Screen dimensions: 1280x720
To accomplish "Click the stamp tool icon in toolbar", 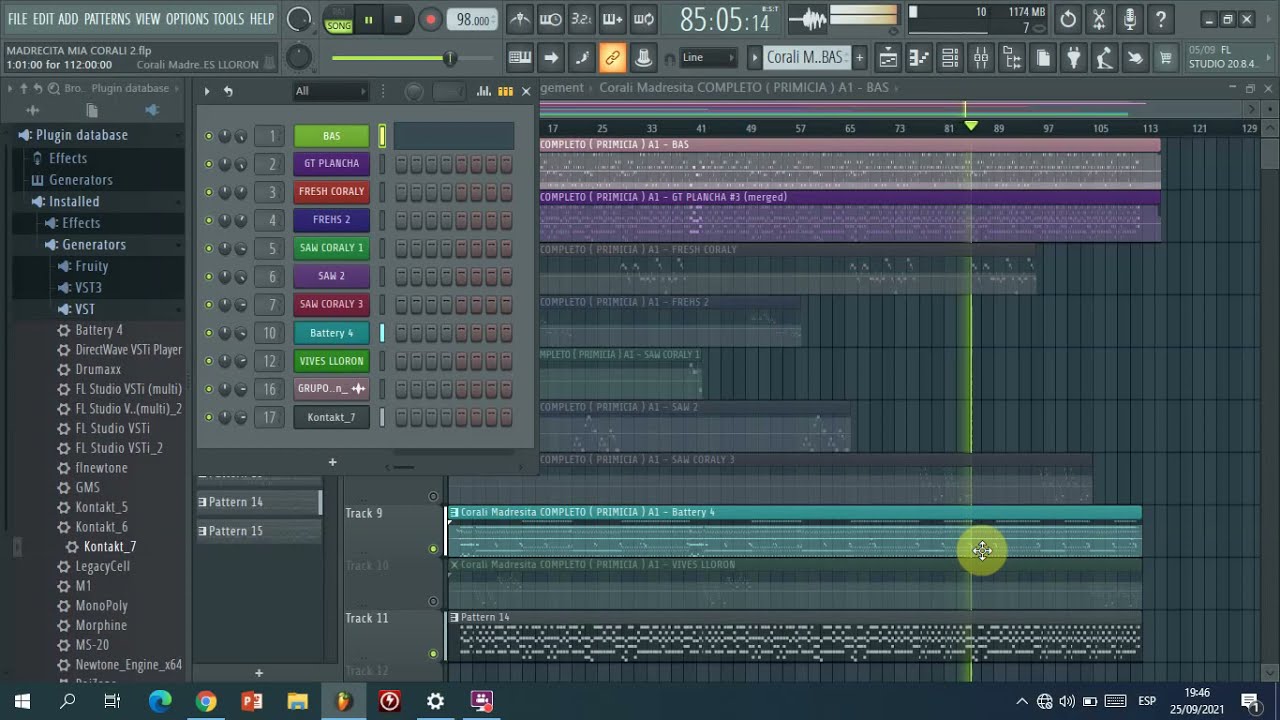I will tap(644, 58).
